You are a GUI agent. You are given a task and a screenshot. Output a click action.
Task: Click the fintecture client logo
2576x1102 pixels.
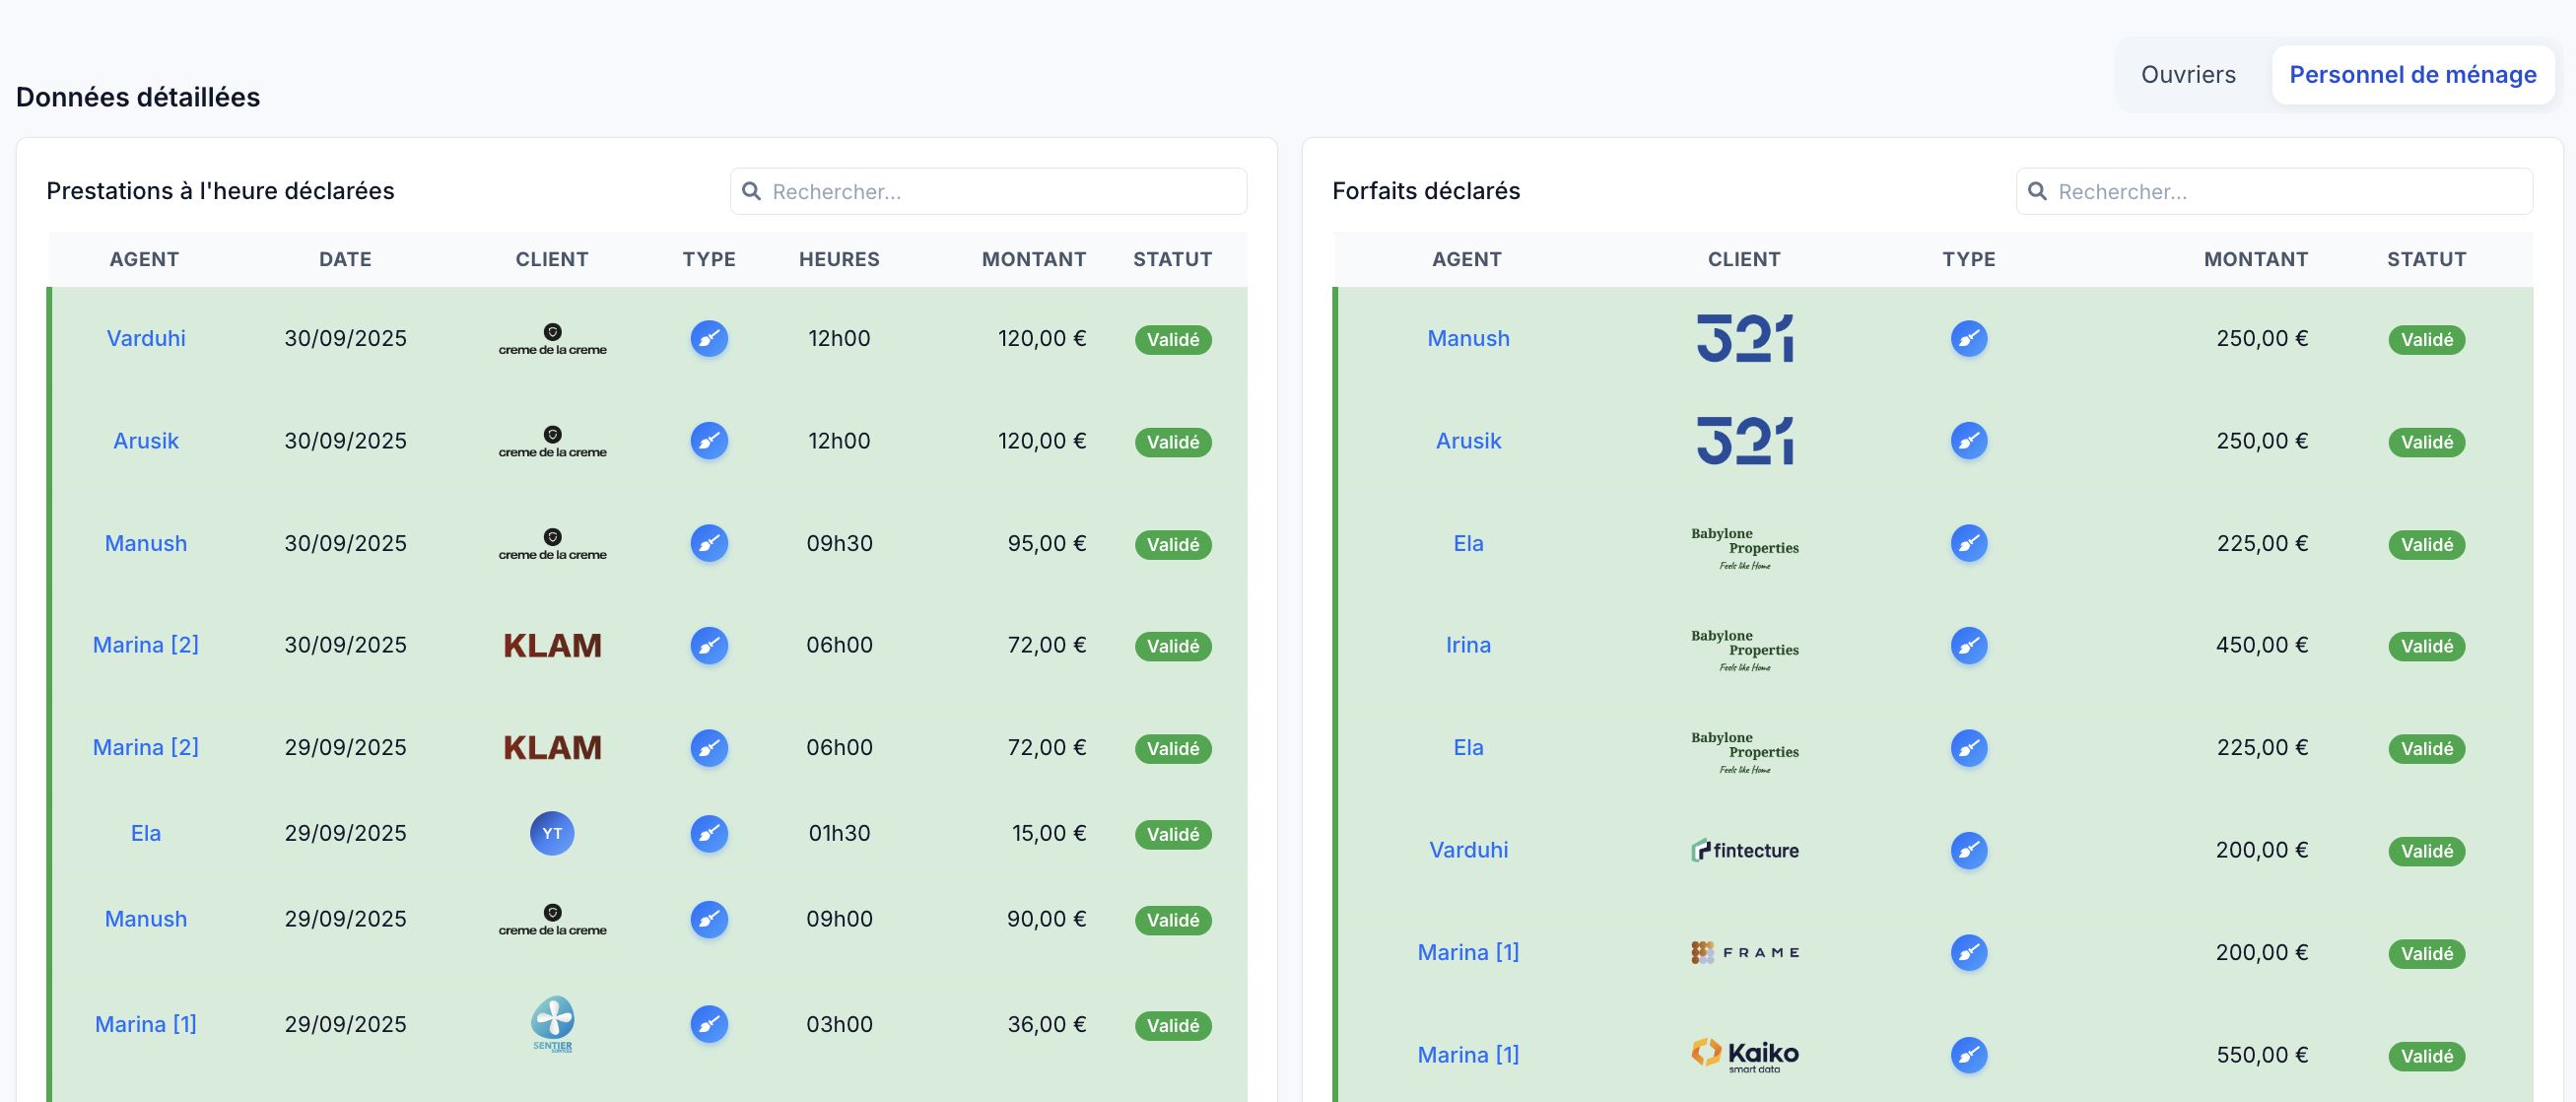[x=1744, y=850]
